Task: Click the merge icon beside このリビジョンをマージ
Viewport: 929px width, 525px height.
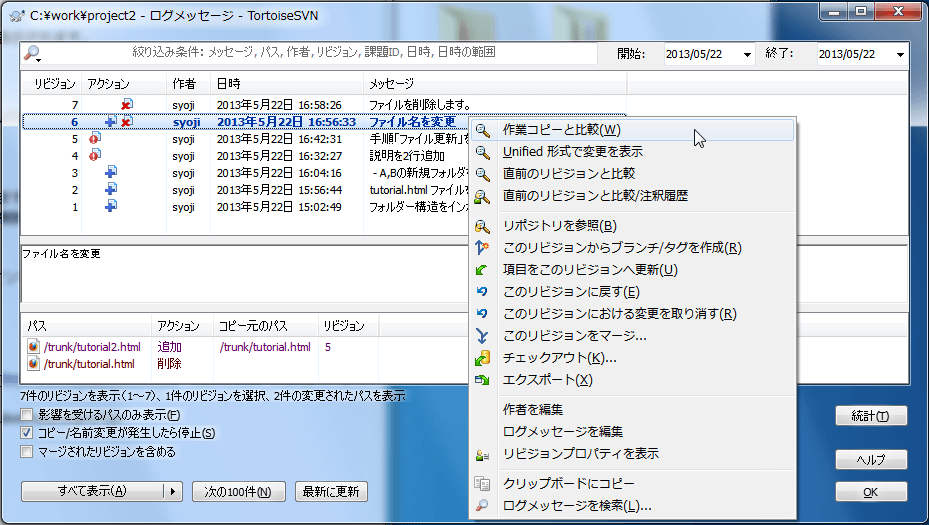Action: click(482, 336)
